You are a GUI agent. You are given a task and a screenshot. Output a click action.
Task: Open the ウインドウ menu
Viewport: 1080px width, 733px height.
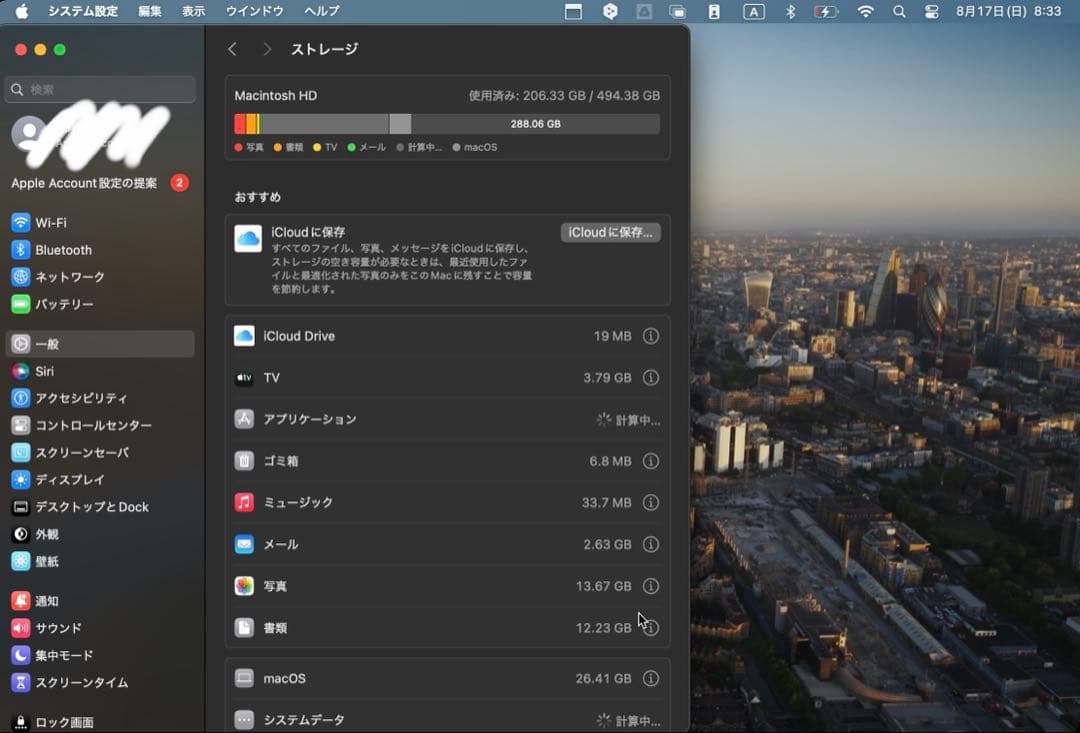tap(254, 11)
